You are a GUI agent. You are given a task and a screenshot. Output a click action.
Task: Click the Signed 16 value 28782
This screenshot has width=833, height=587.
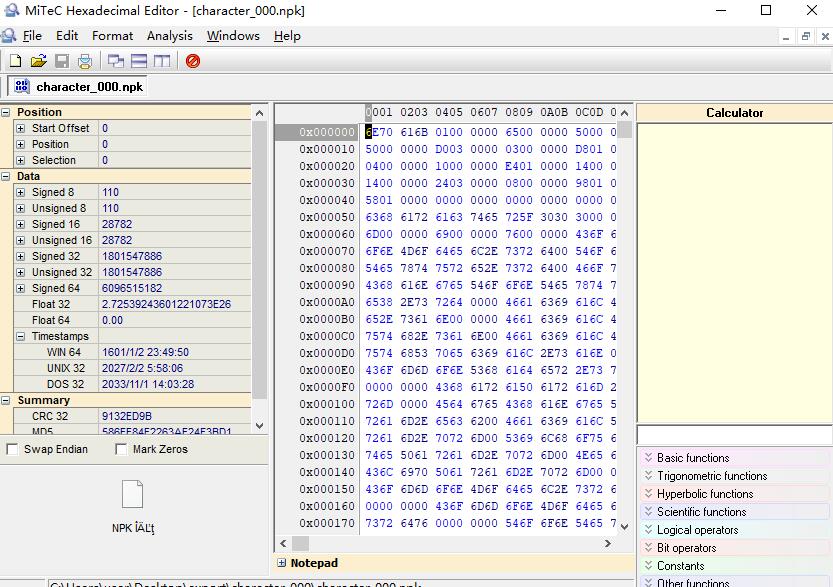[x=117, y=224]
